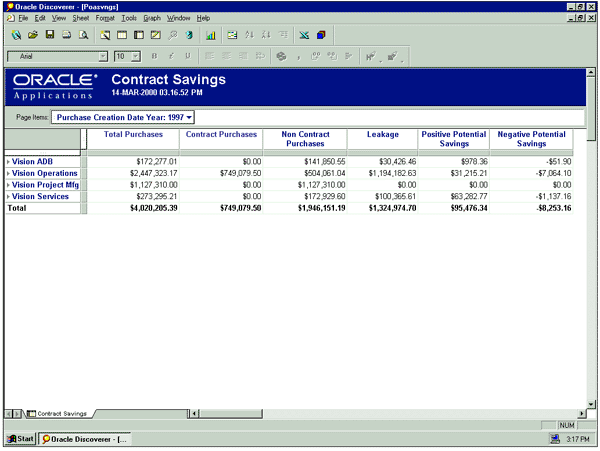Open the Sheet menu
The image size is (600, 451).
point(81,18)
